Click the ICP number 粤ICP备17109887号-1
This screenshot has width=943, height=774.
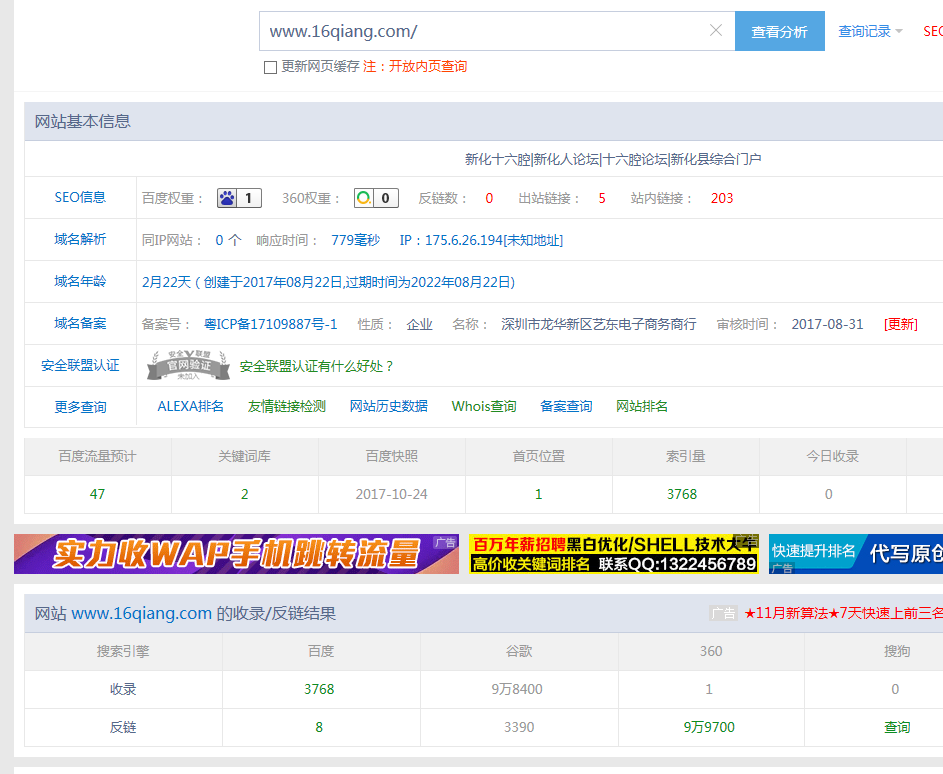coord(270,324)
